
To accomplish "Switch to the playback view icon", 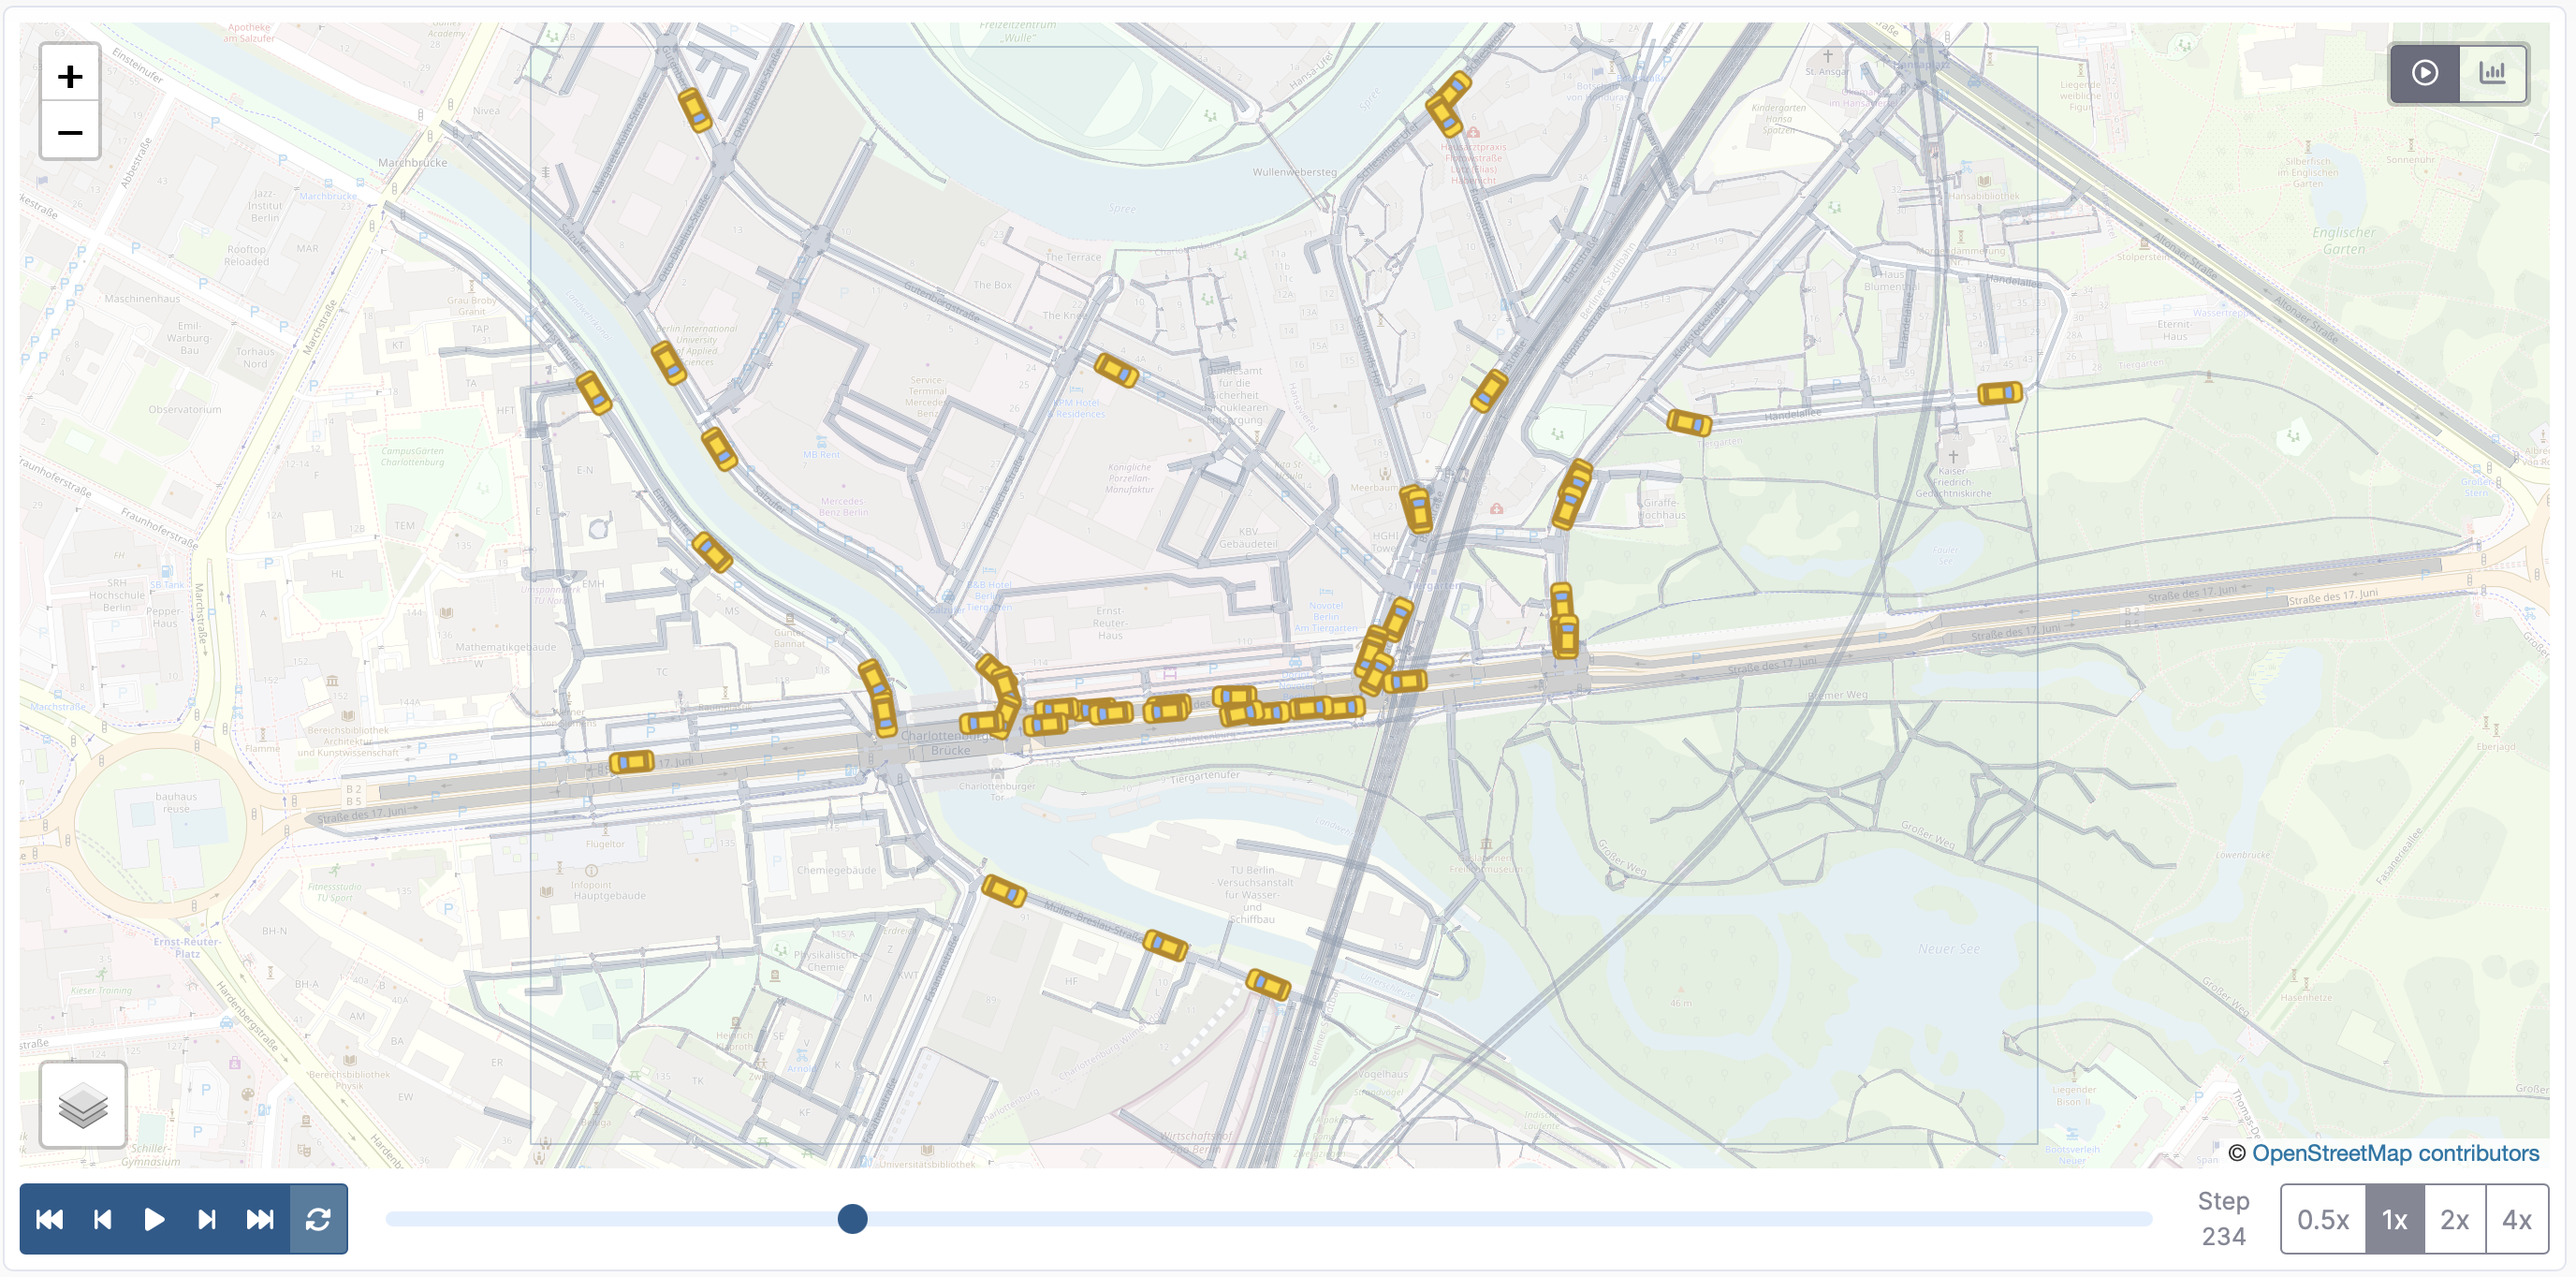I will tap(2425, 73).
